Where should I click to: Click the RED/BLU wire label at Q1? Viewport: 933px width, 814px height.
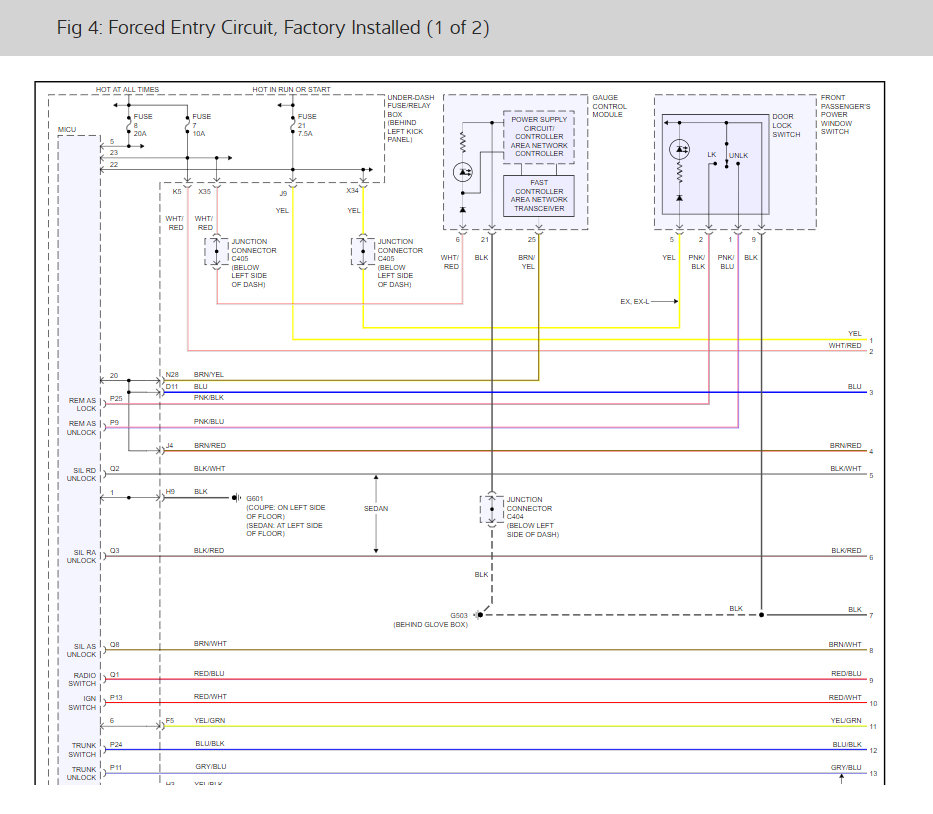coord(209,674)
